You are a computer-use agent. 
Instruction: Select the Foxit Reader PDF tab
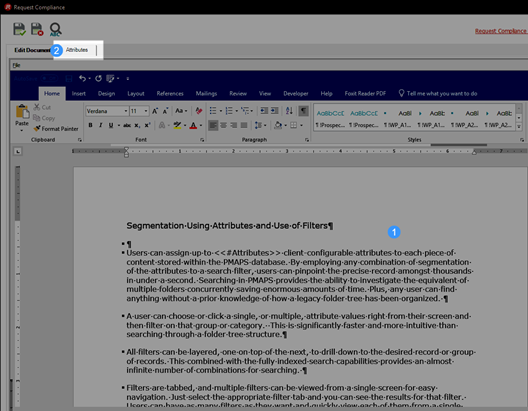tap(365, 94)
